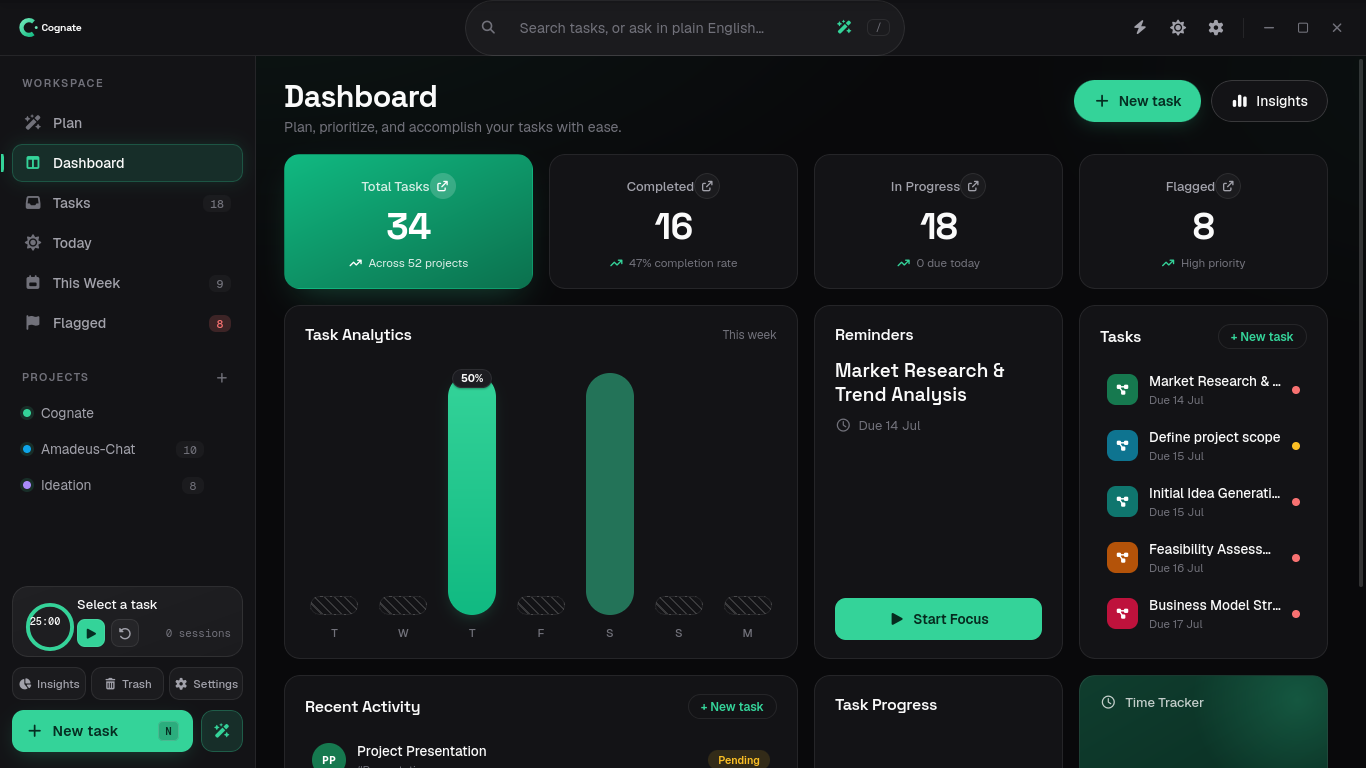Image resolution: width=1366 pixels, height=768 pixels.
Task: Click the lightning bolt quick actions icon
Action: tap(1140, 28)
